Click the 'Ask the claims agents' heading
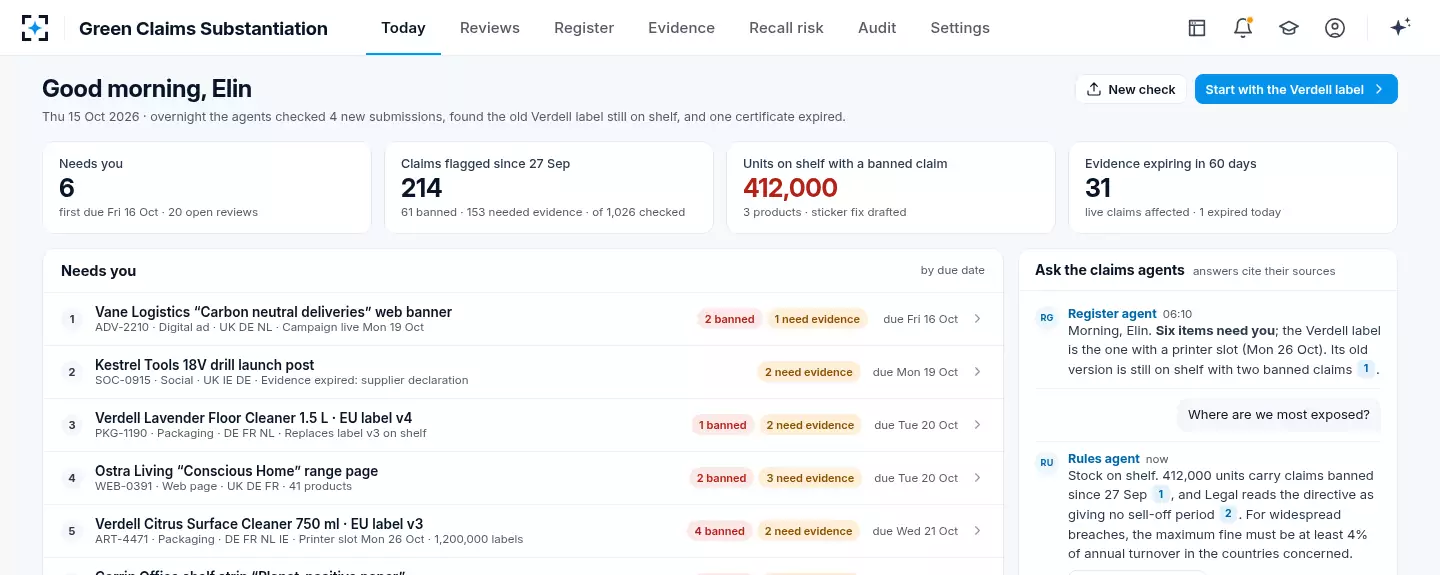 tap(1110, 270)
